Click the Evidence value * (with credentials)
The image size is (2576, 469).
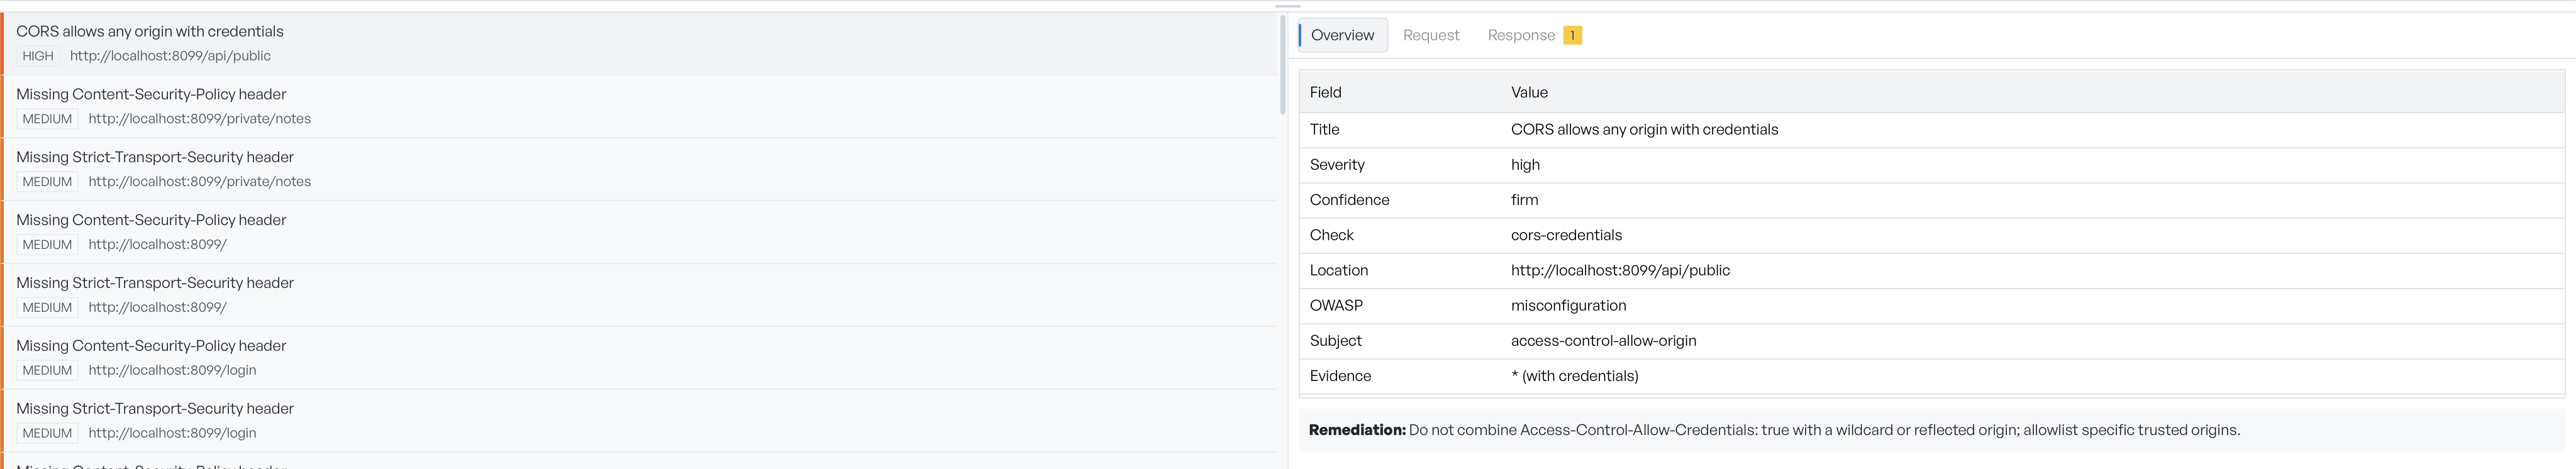pos(1574,376)
